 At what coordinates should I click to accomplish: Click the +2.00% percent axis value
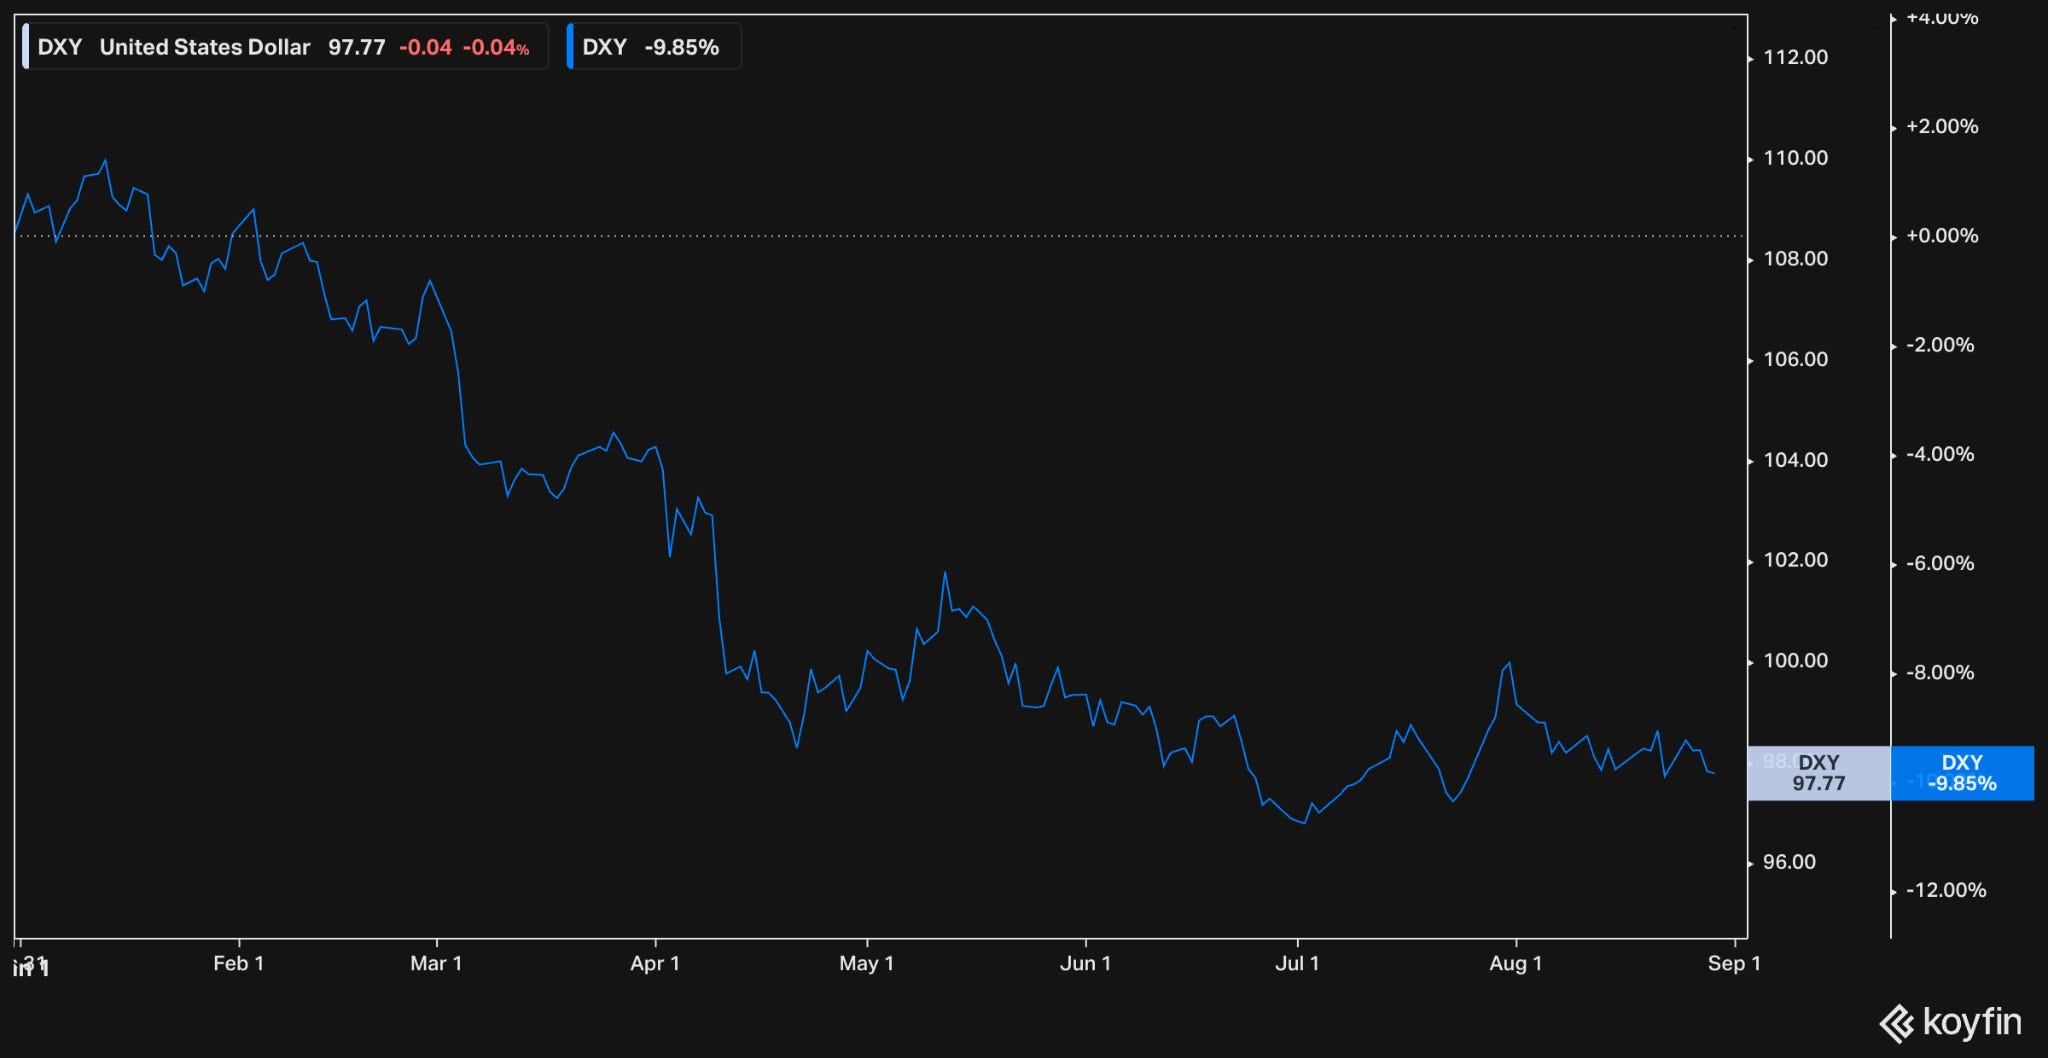1942,127
